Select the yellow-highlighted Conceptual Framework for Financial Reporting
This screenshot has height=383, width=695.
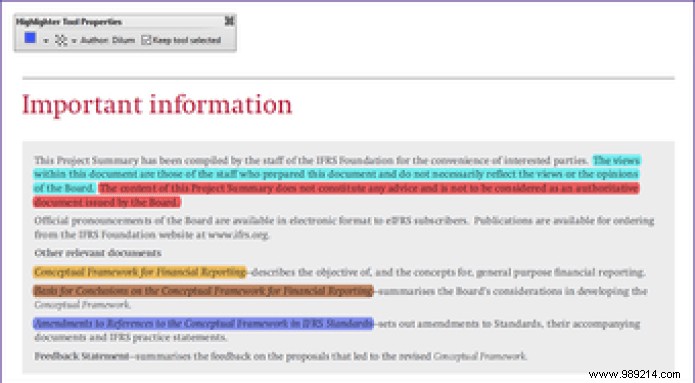tap(140, 272)
